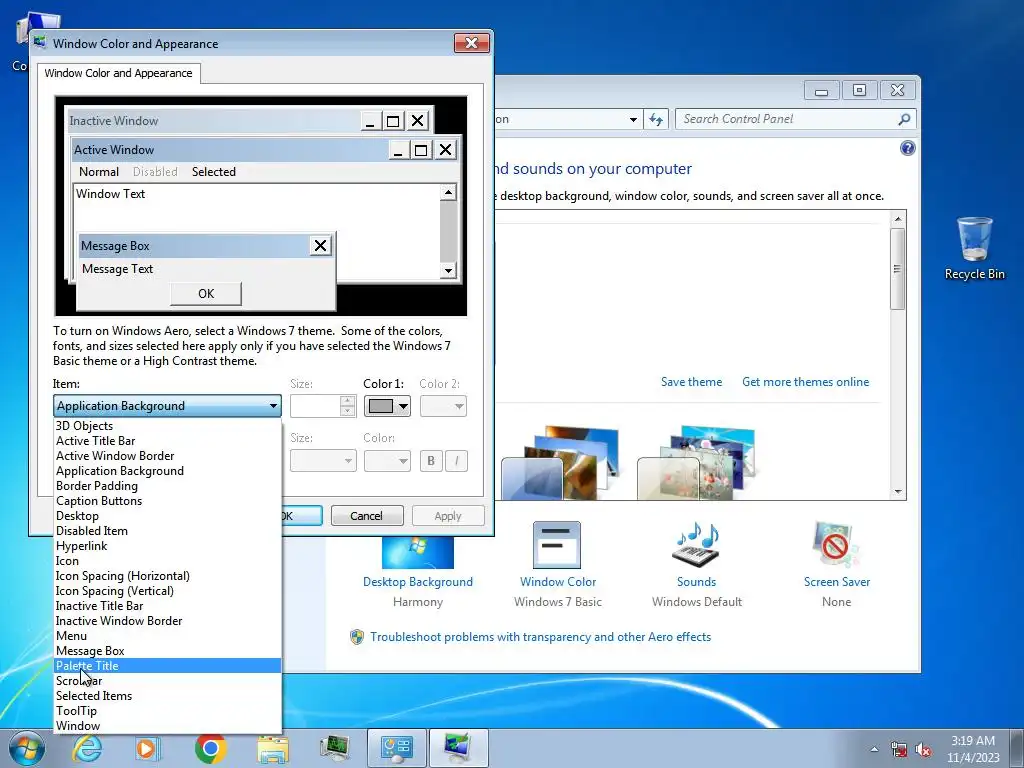Open Desktop Background settings icon
Image resolution: width=1024 pixels, height=768 pixels.
418,552
